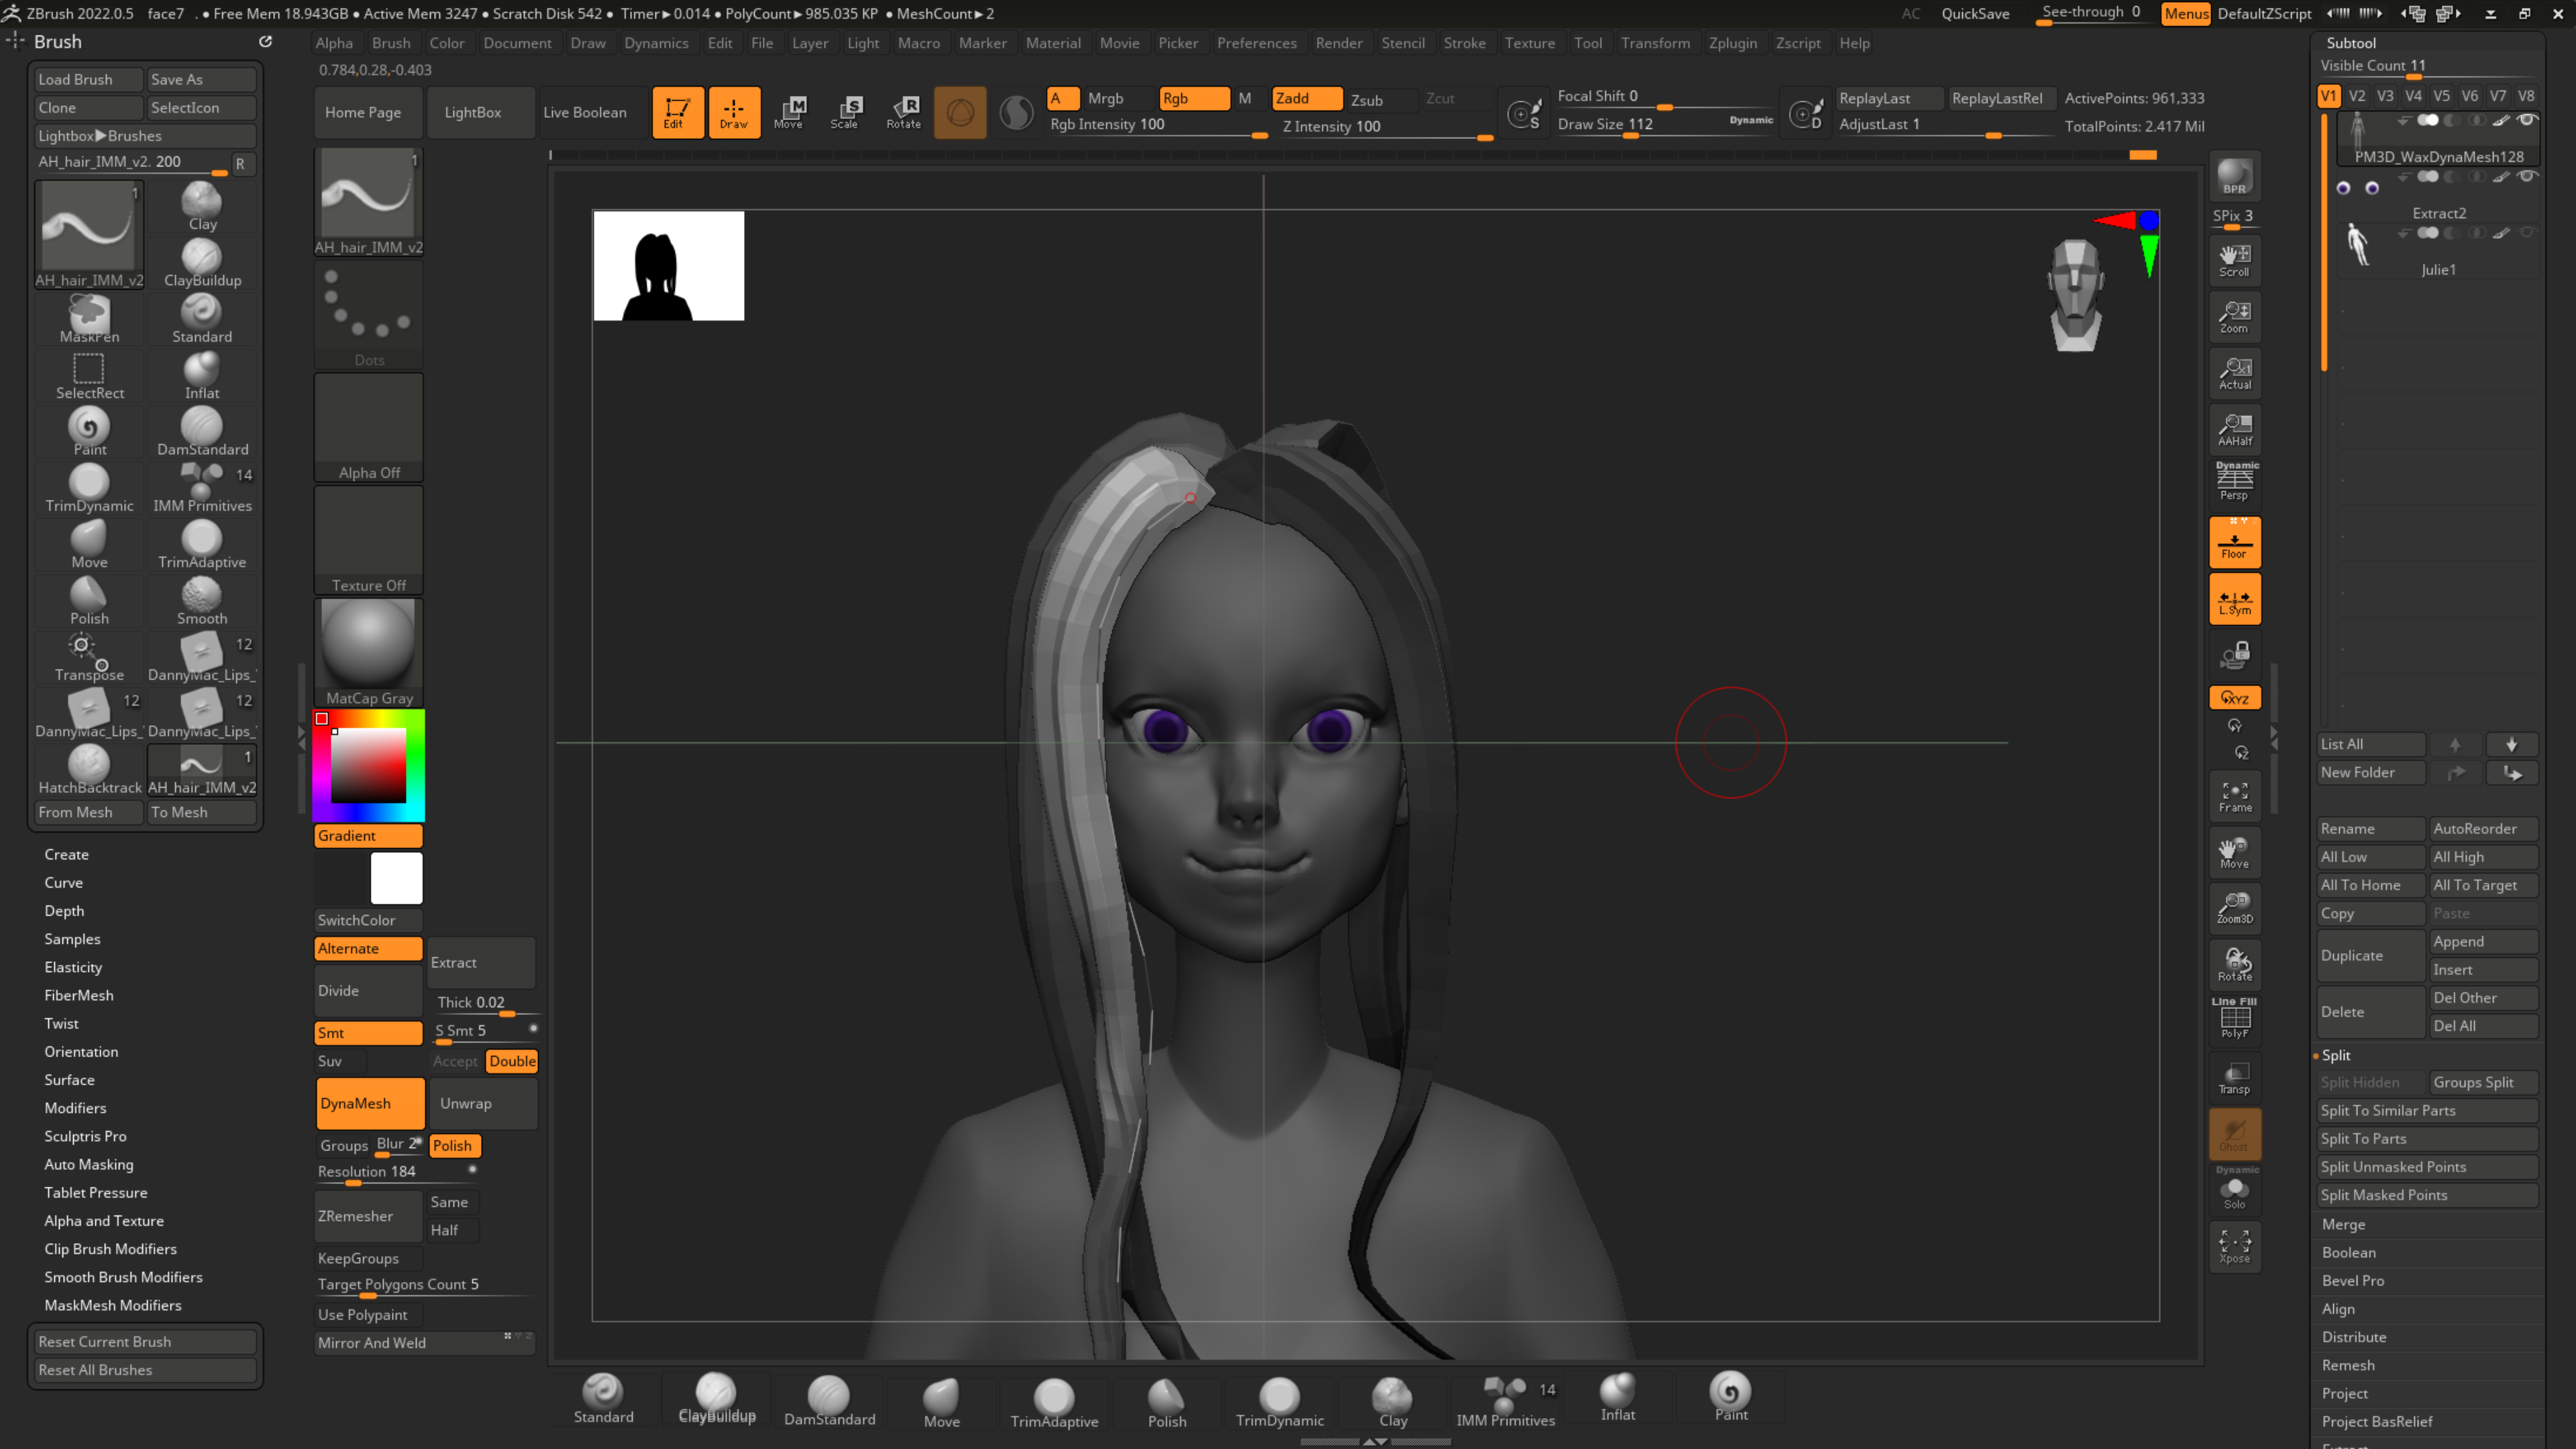Image resolution: width=2576 pixels, height=1449 pixels.
Task: Click the PolyF Line Fill icon
Action: (2234, 1018)
